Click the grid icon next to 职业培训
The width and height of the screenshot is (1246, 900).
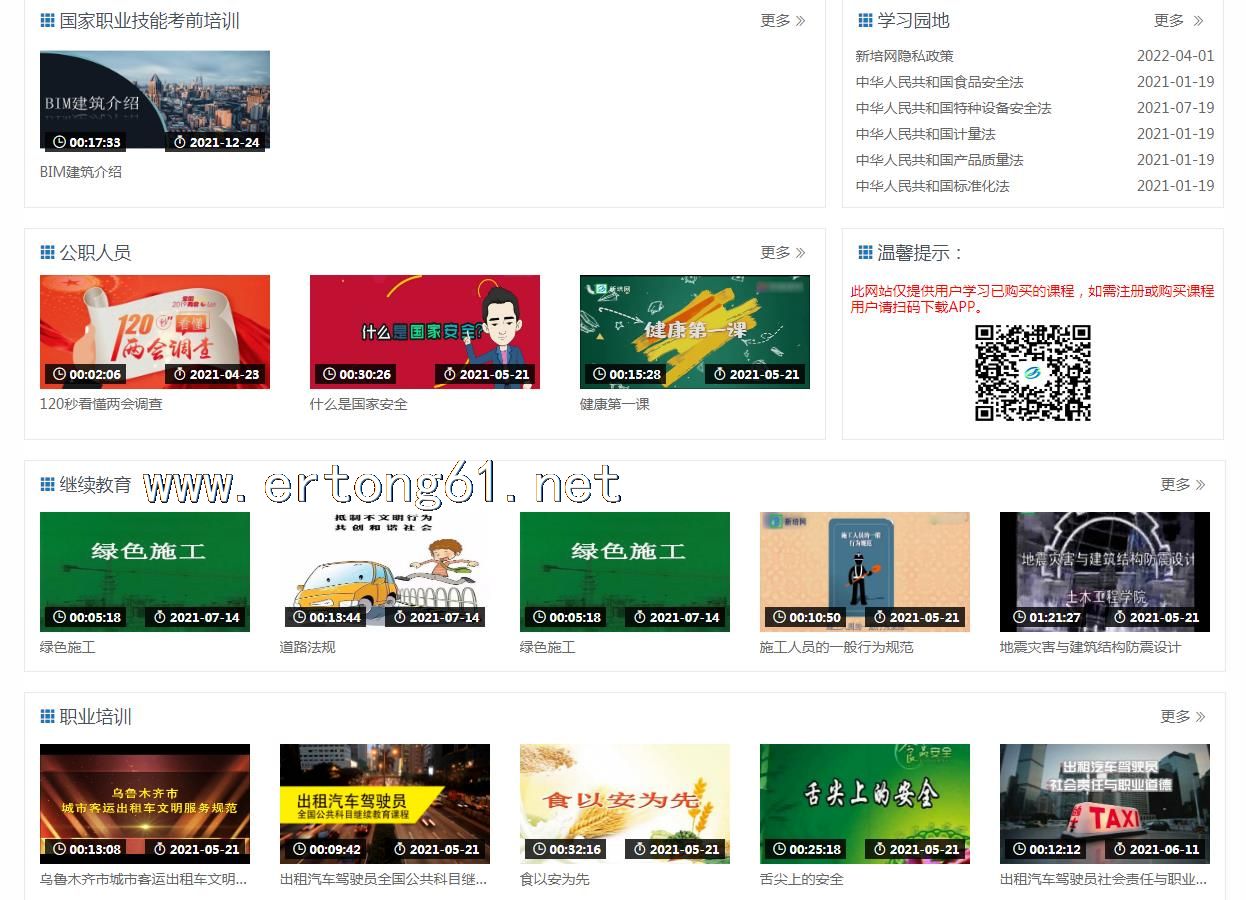tap(47, 717)
